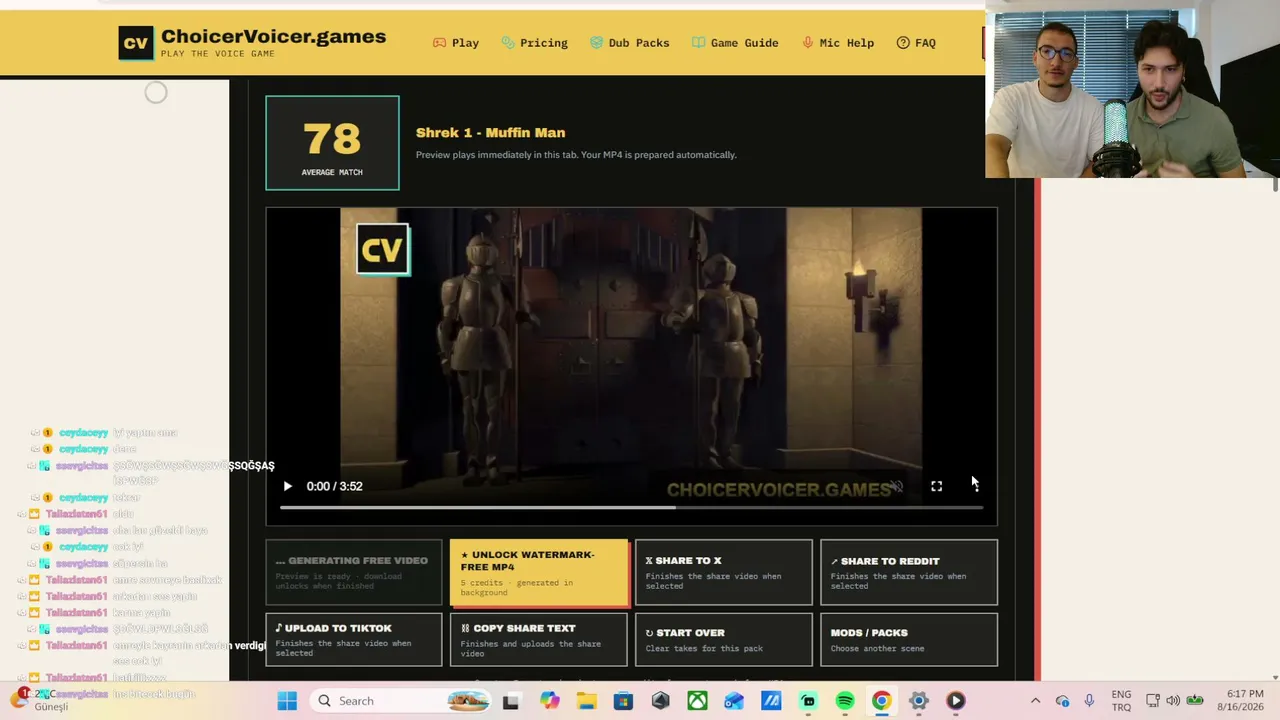The height and width of the screenshot is (720, 1280).
Task: Open the FAQ page
Action: [916, 43]
